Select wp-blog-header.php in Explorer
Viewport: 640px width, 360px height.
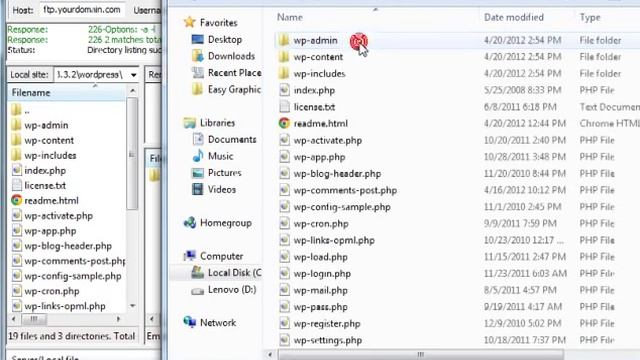pyautogui.click(x=337, y=174)
